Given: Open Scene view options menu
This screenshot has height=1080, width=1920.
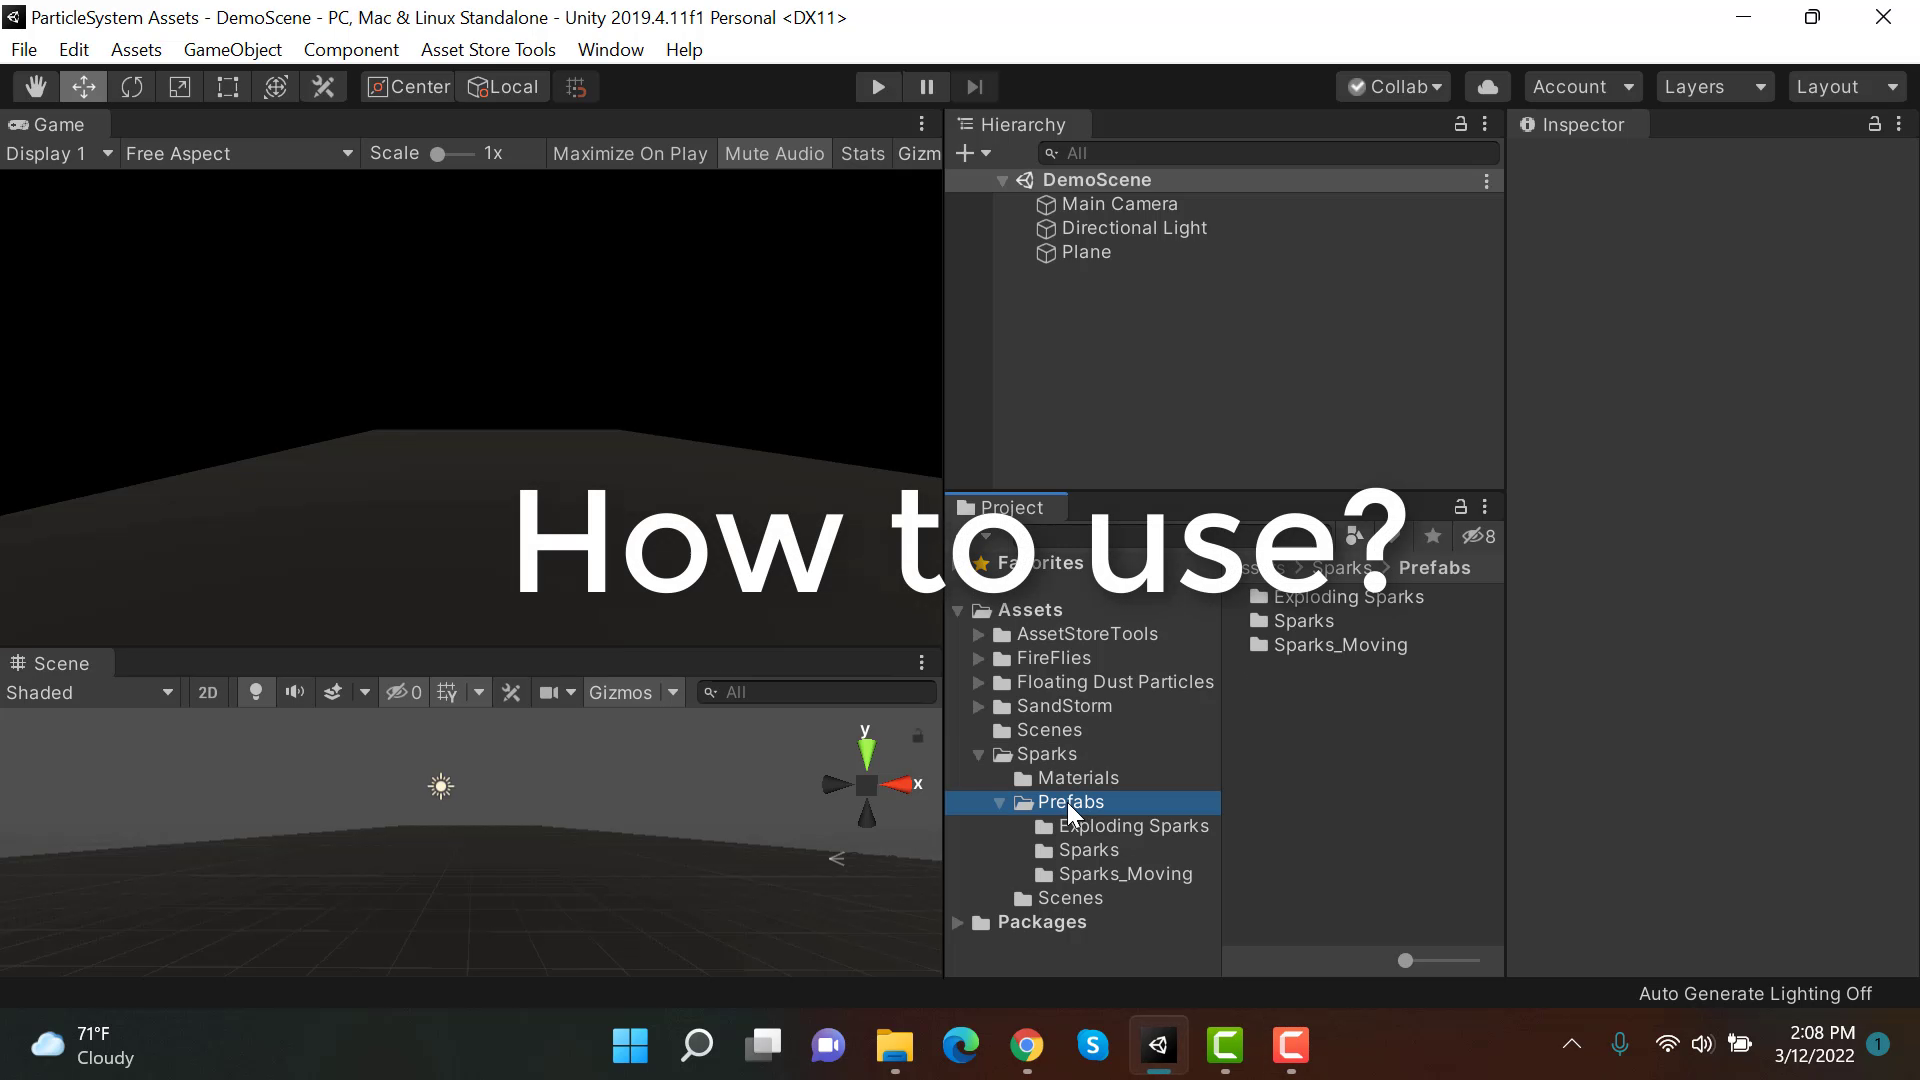Looking at the screenshot, I should [922, 663].
